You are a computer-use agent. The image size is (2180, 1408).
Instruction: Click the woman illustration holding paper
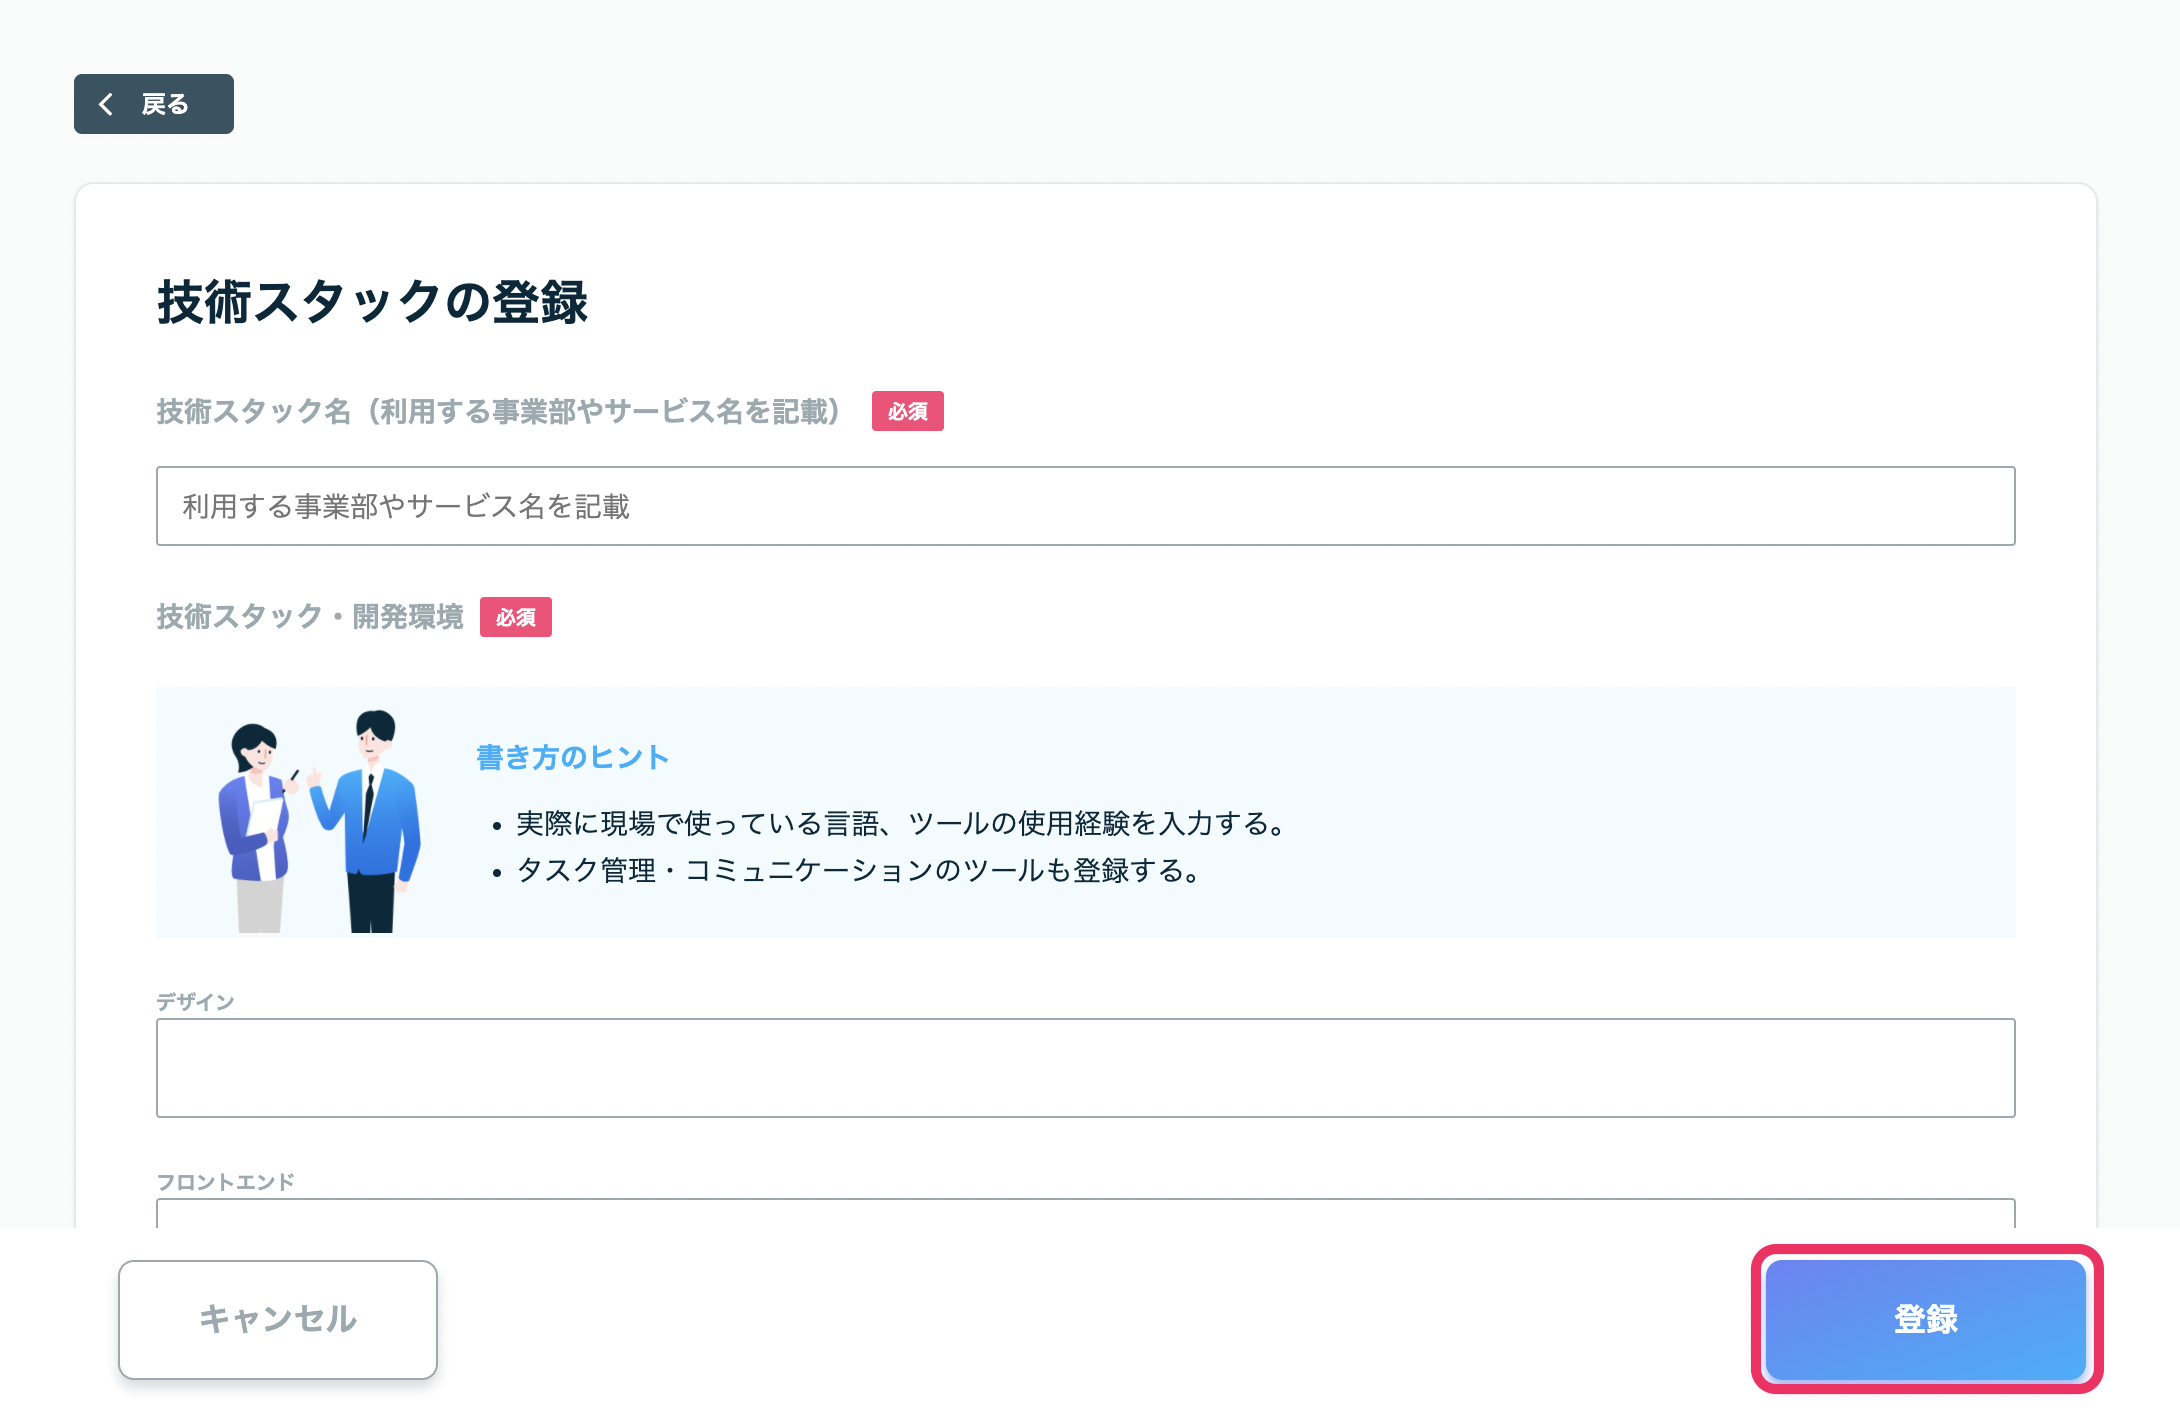(258, 828)
